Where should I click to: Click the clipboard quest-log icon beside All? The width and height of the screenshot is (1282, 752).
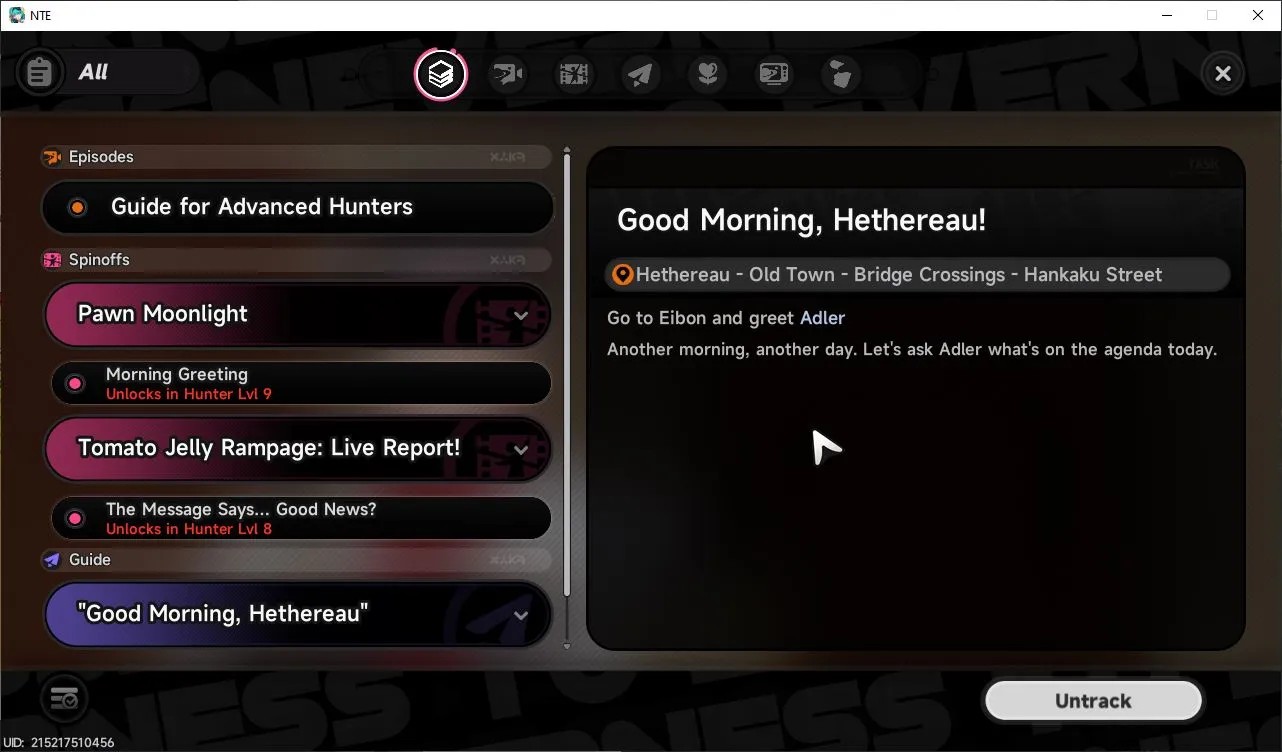point(40,73)
